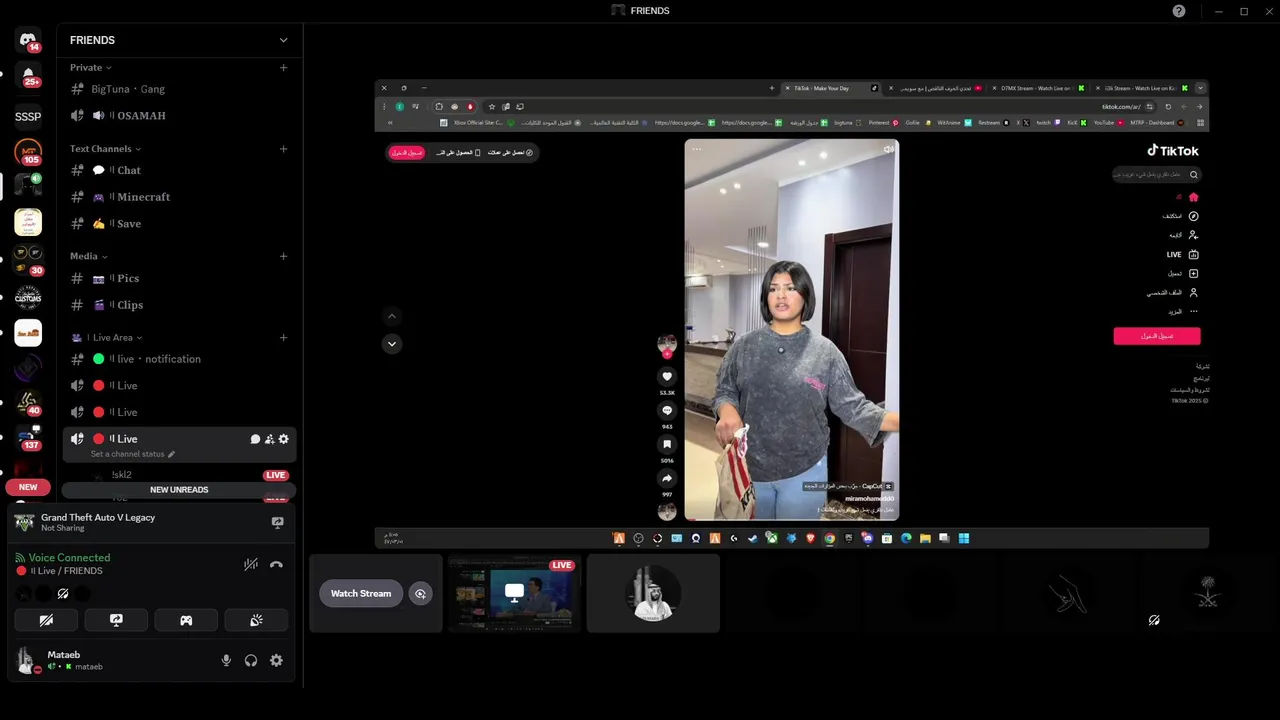Click the add-stream icon beside Watch Stream
Image resolution: width=1280 pixels, height=720 pixels.
click(420, 594)
